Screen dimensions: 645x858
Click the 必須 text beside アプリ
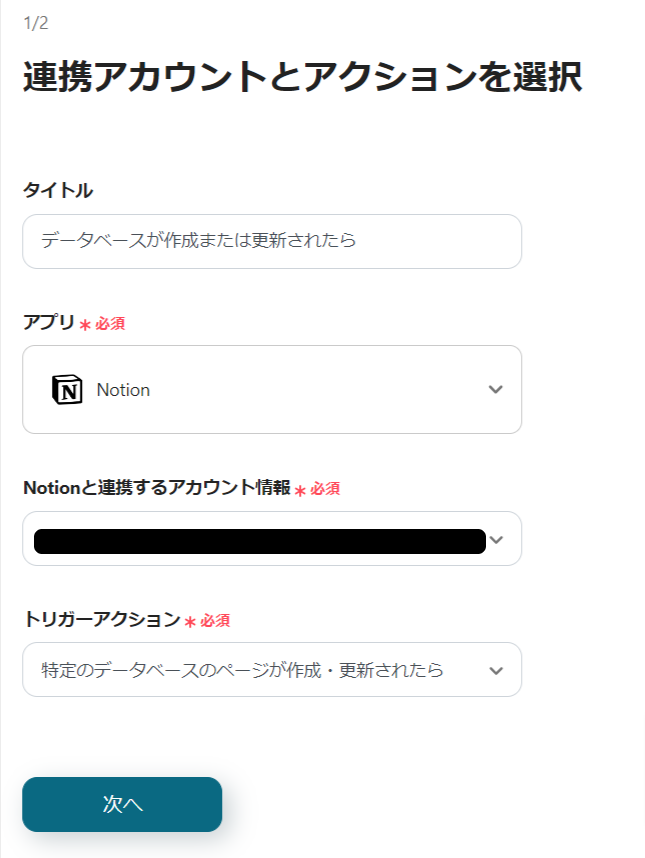(110, 324)
